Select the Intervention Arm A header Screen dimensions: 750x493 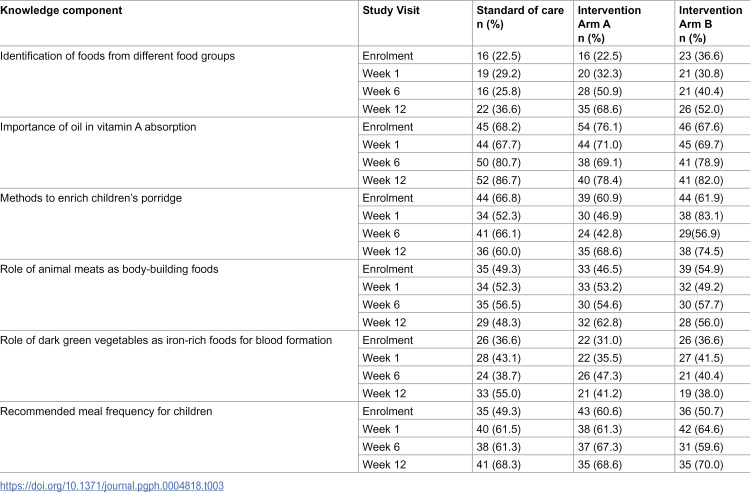click(x=609, y=24)
